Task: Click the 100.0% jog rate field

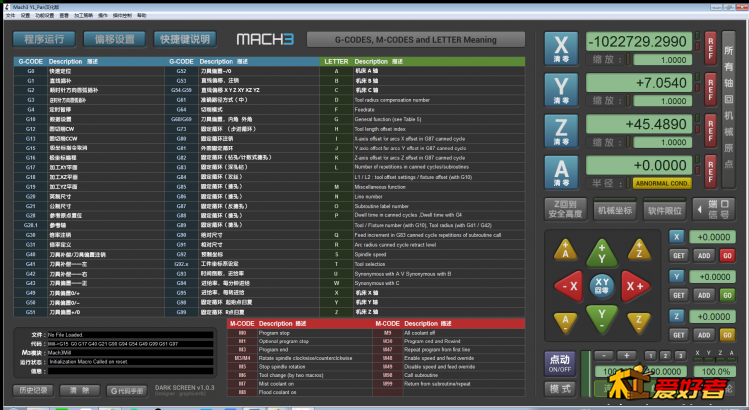Action: tap(715, 371)
